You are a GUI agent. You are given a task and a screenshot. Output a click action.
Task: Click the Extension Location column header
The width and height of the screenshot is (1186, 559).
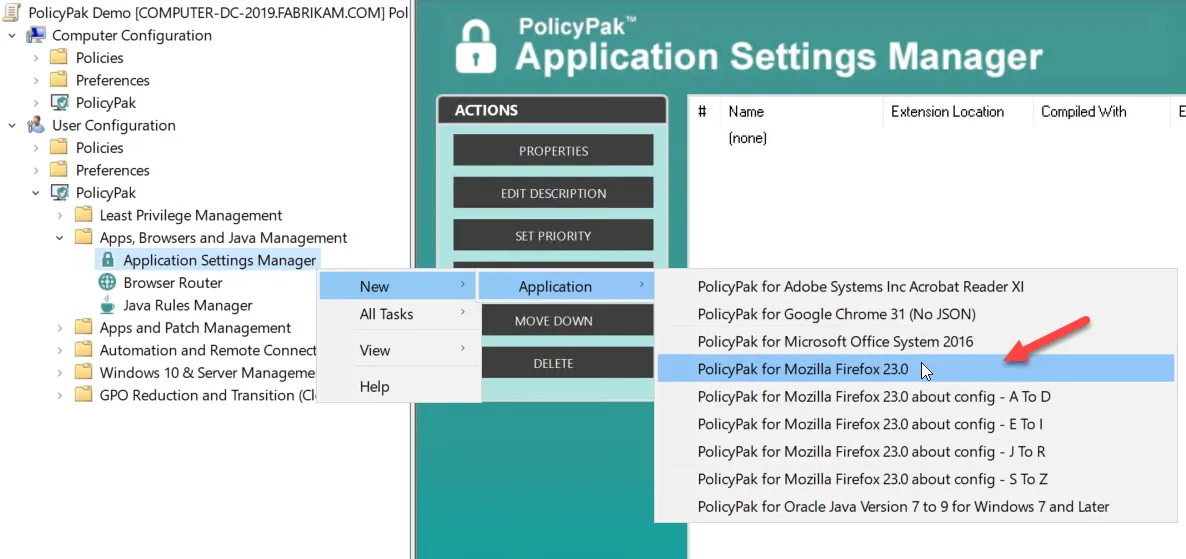click(x=958, y=111)
